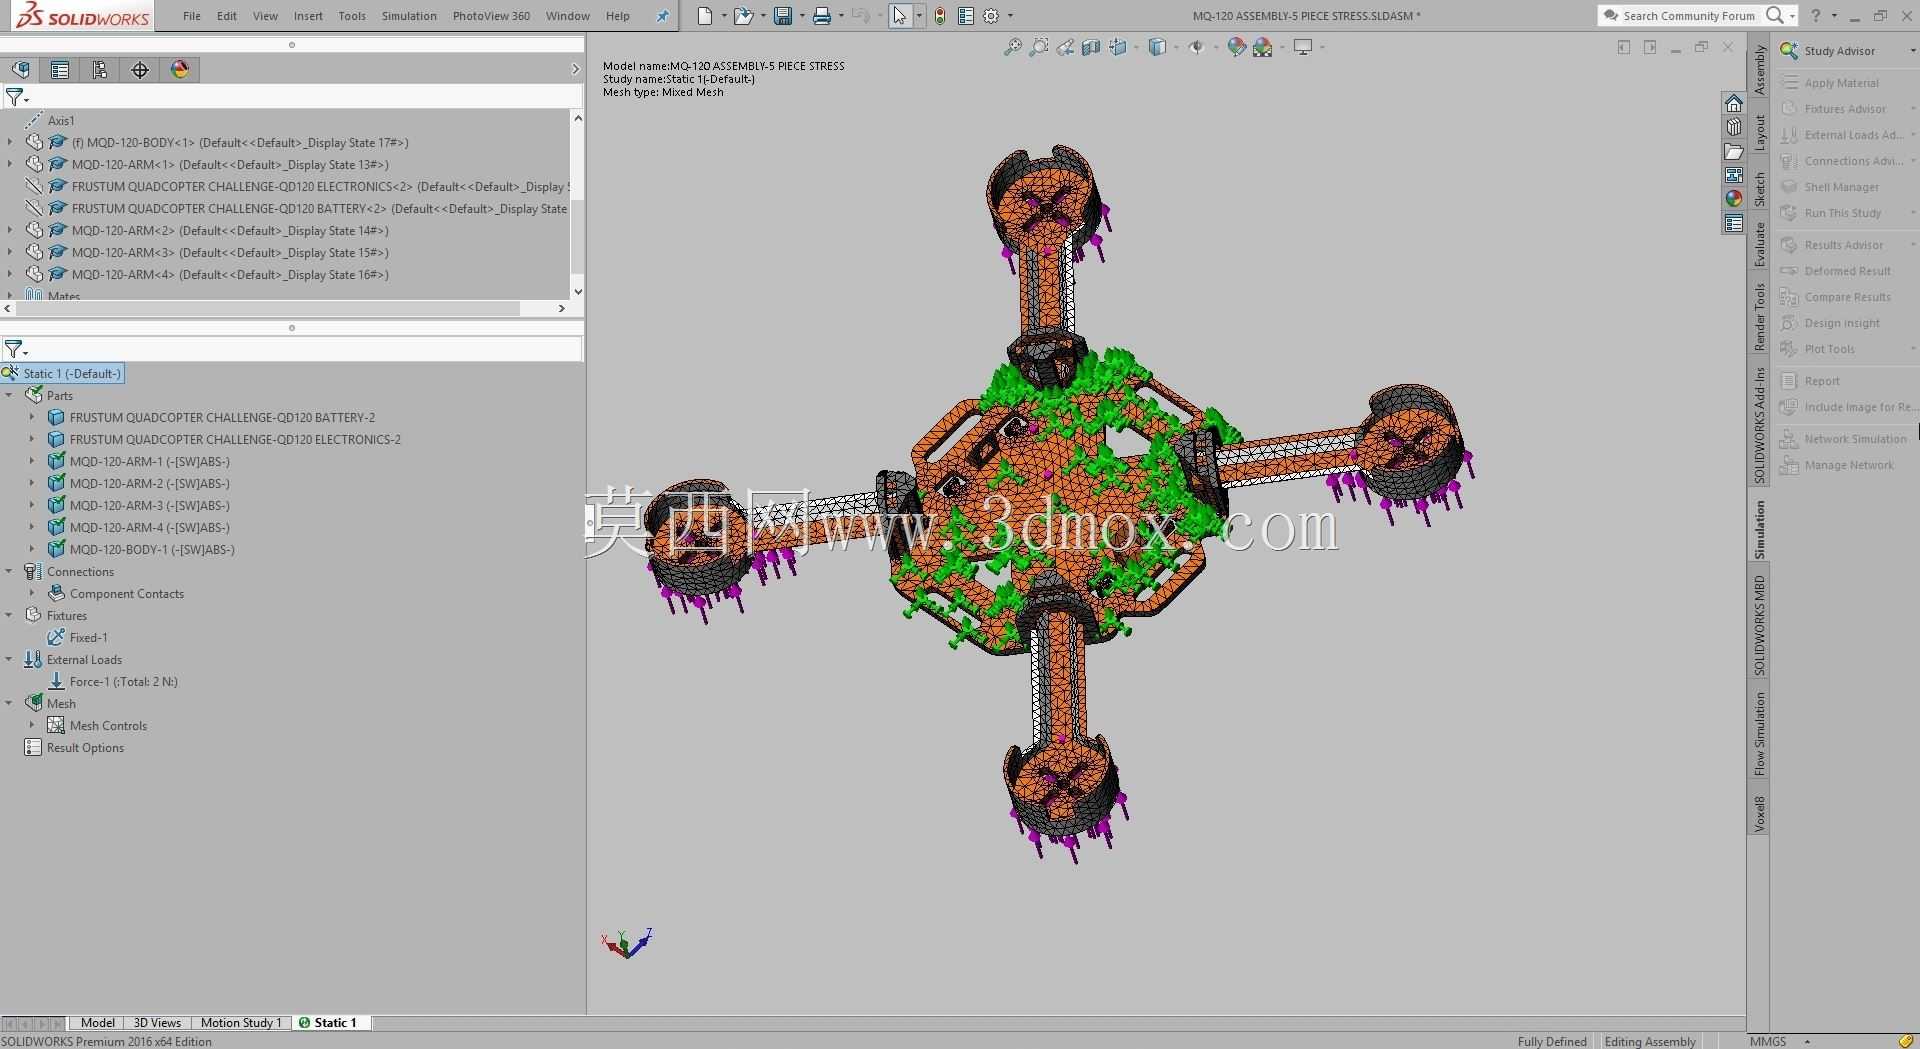Viewport: 1920px width, 1049px height.
Task: Open Custom Properties icon in task pane
Action: click(1734, 223)
